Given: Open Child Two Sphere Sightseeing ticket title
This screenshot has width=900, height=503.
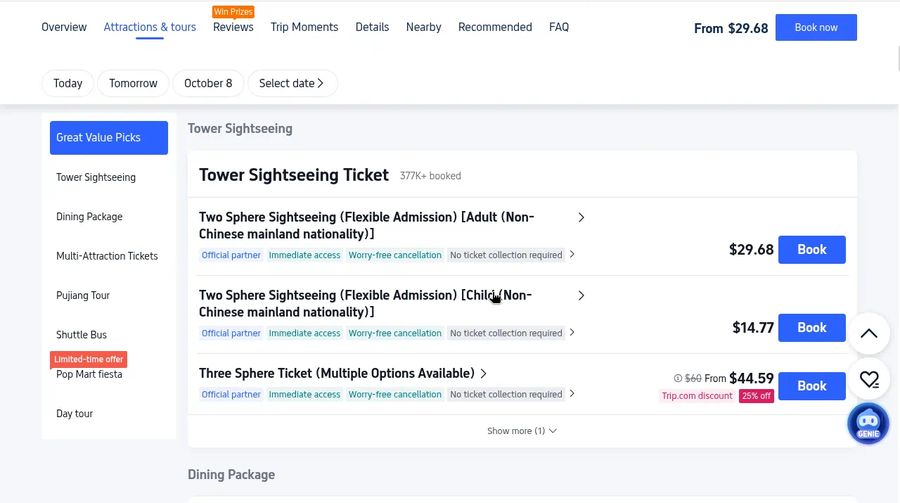Looking at the screenshot, I should 366,304.
